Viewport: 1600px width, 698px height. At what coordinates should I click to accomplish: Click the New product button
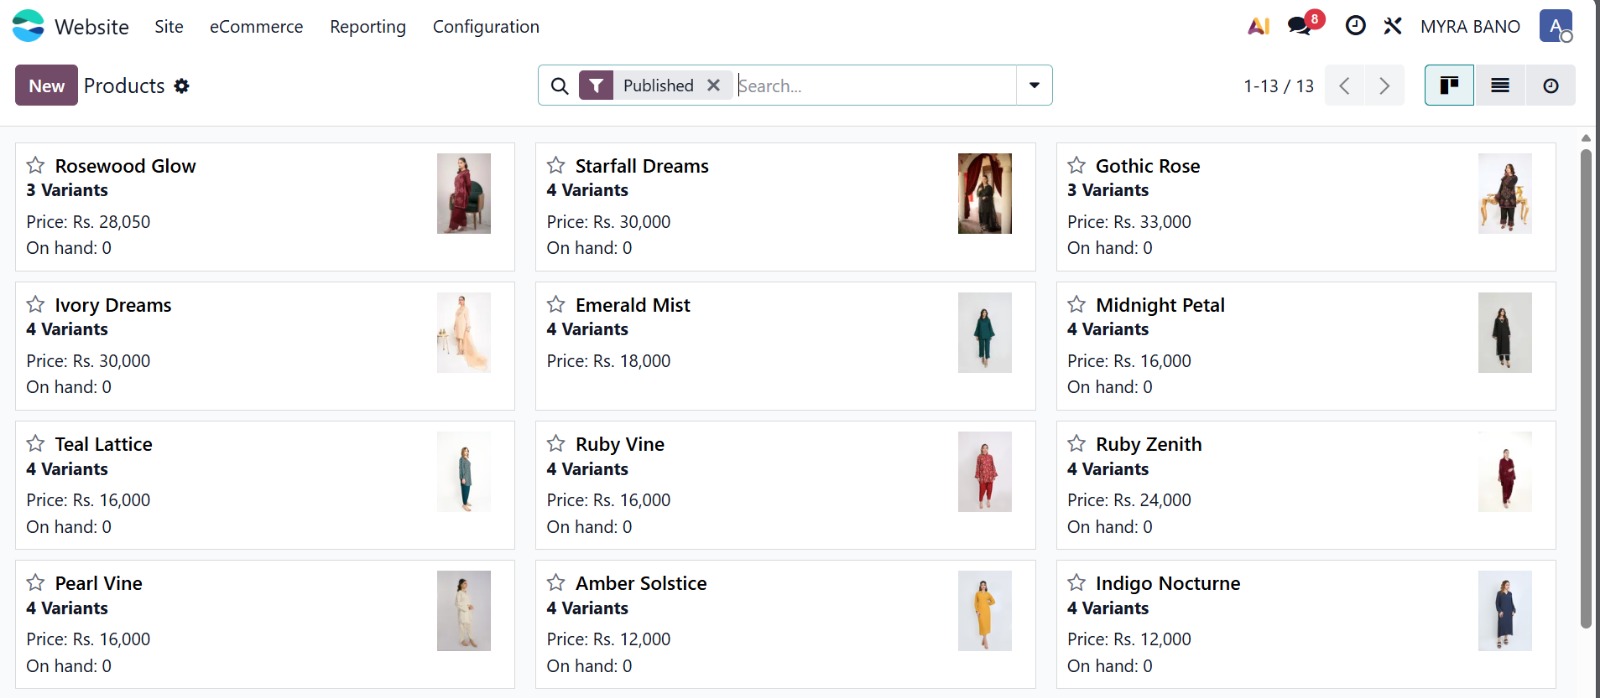[46, 86]
